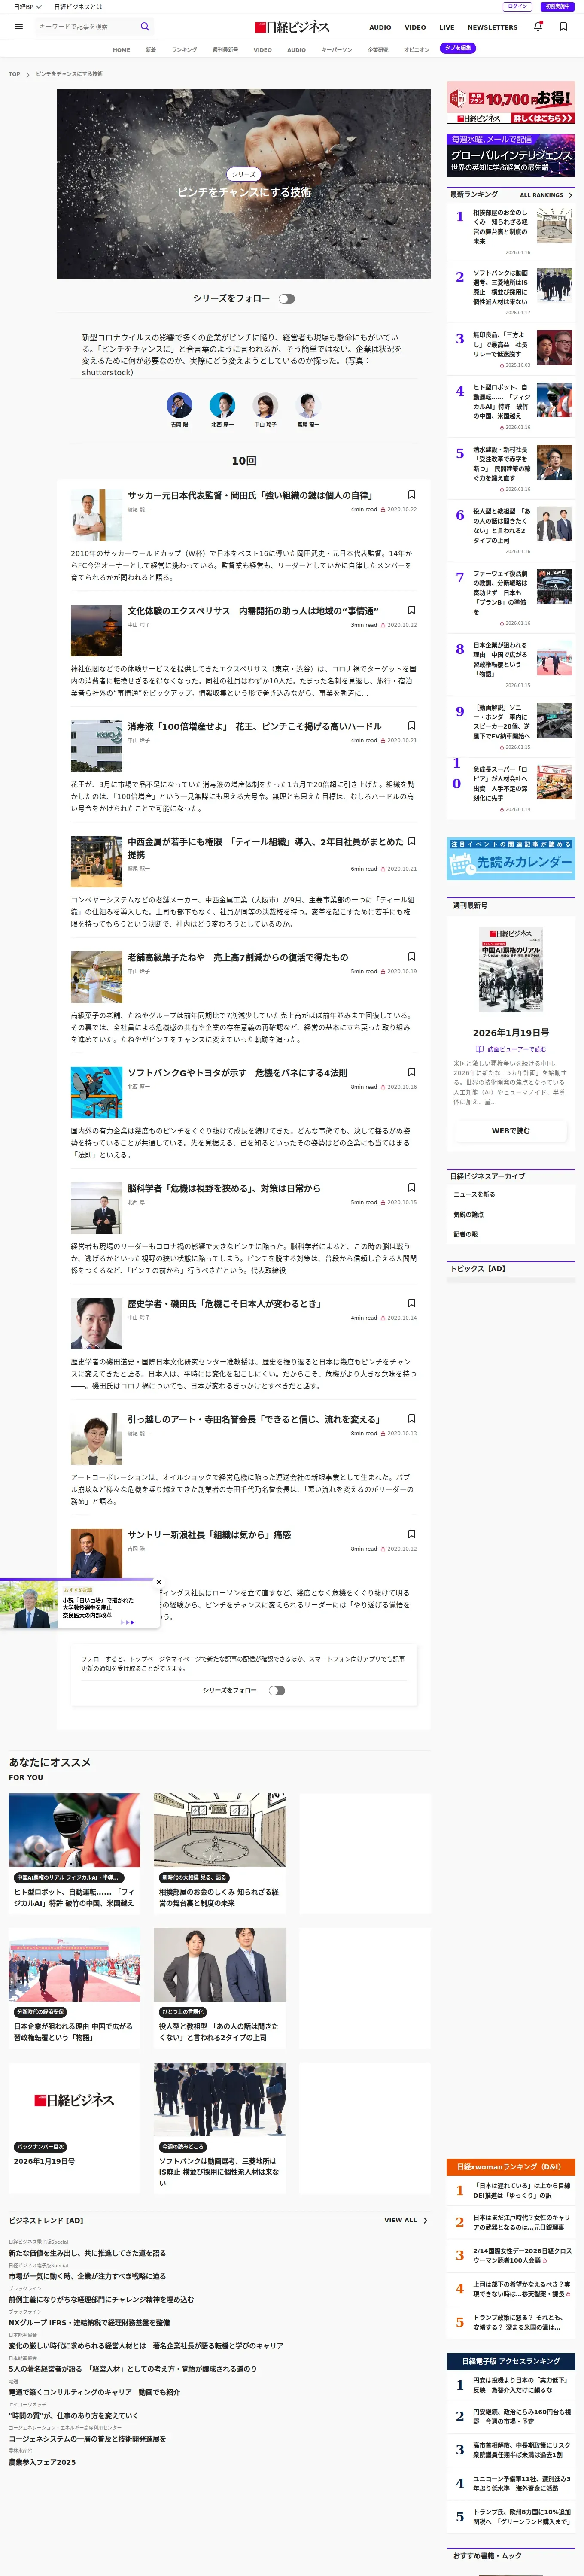Screen dimensions: 584x2576
Task: Open 農業参入フェア2025 link
Action: [42, 2462]
